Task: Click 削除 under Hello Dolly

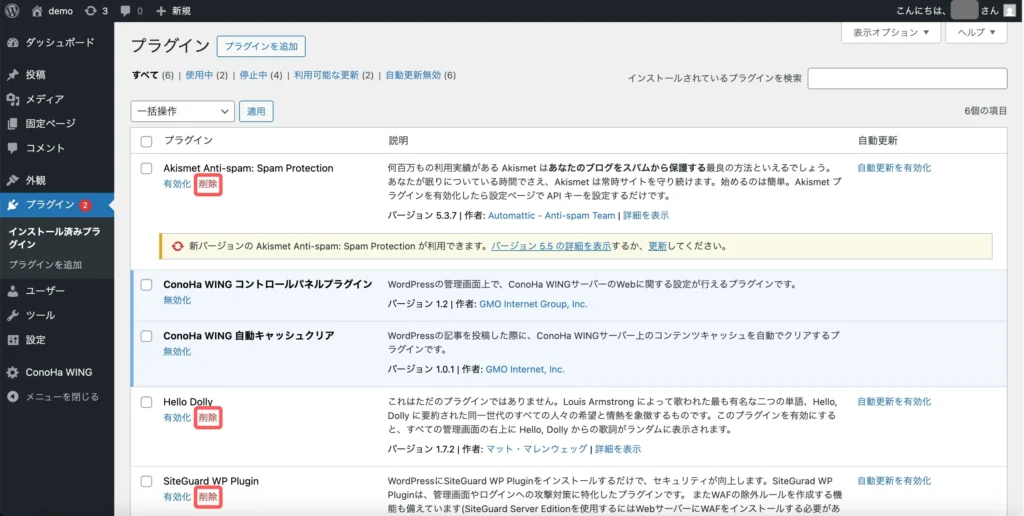Action: 208,418
